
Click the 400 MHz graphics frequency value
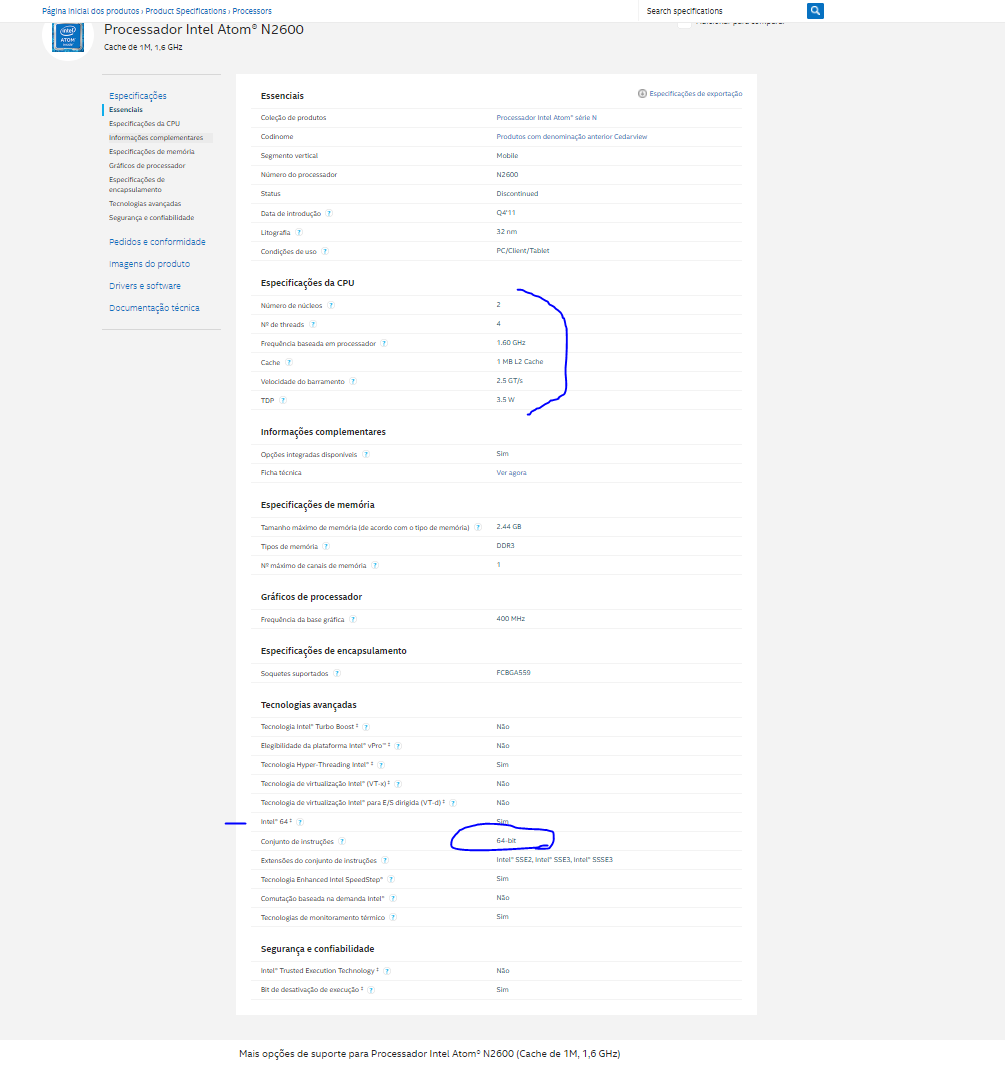[x=510, y=619]
